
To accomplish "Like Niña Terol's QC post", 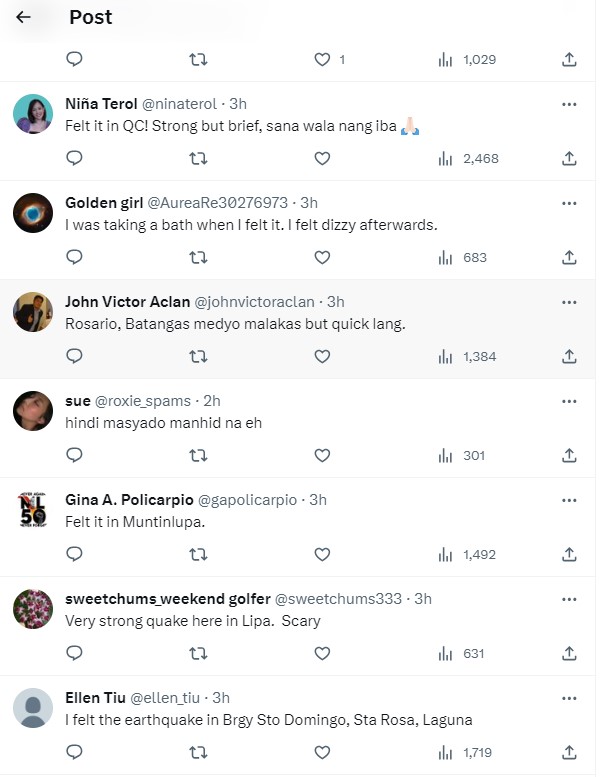I will point(322,158).
